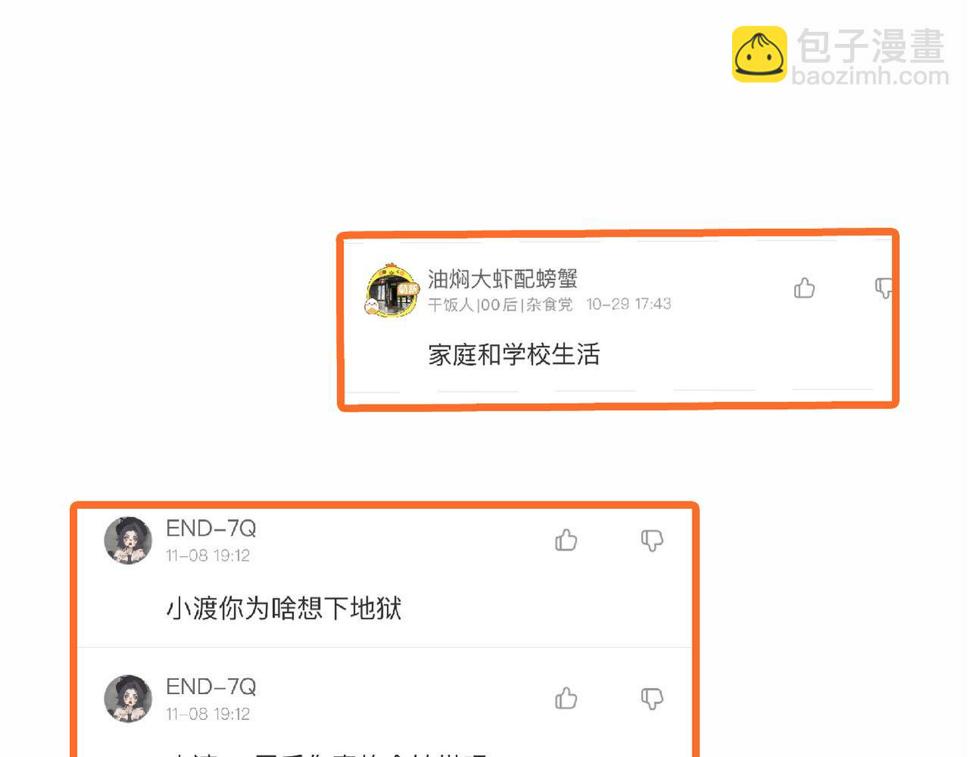Like the comment by 油焖大虾配螃蟹

tap(804, 288)
